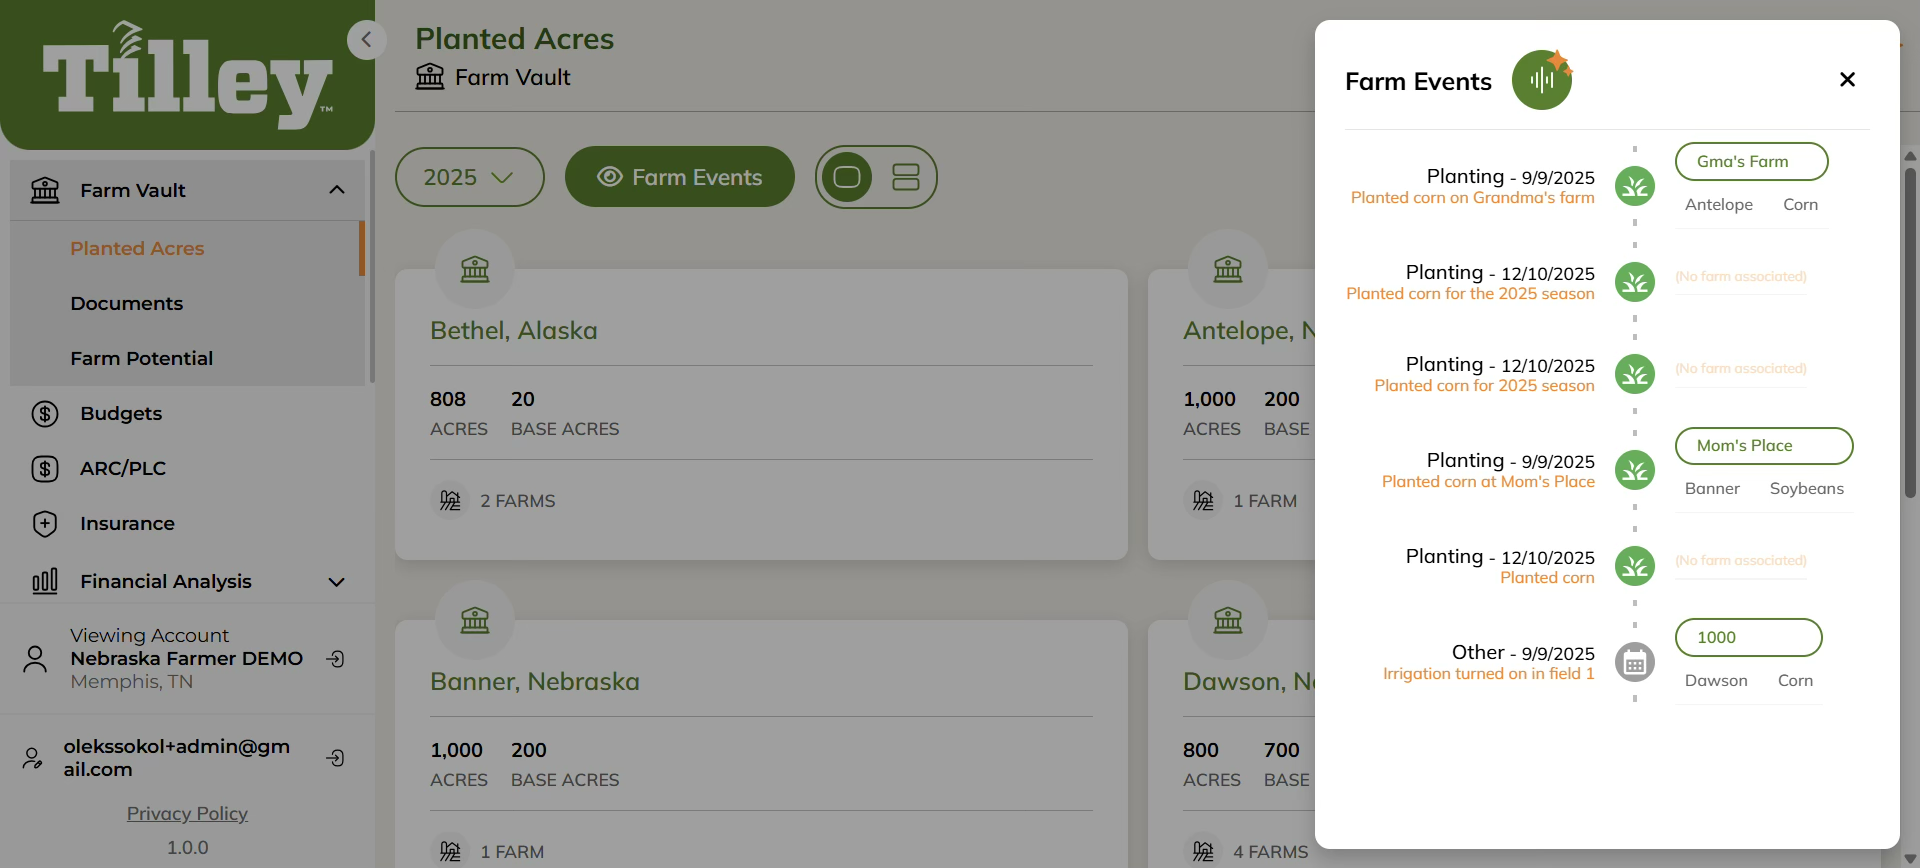Click the sidebar scrollbar
1920x868 pixels.
click(372, 266)
